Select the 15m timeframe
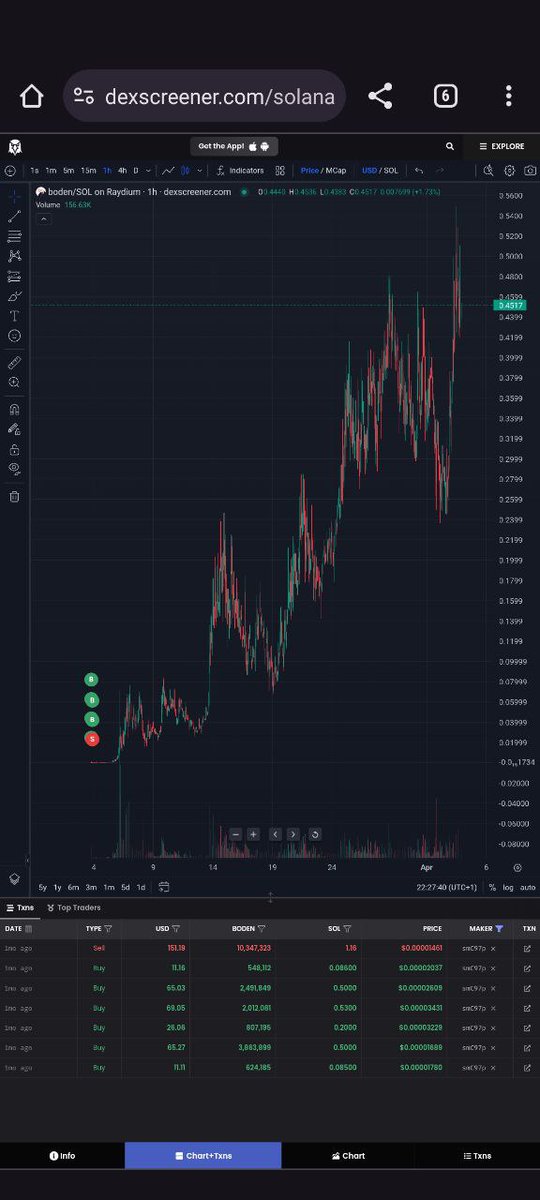This screenshot has height=1200, width=540. (x=88, y=171)
